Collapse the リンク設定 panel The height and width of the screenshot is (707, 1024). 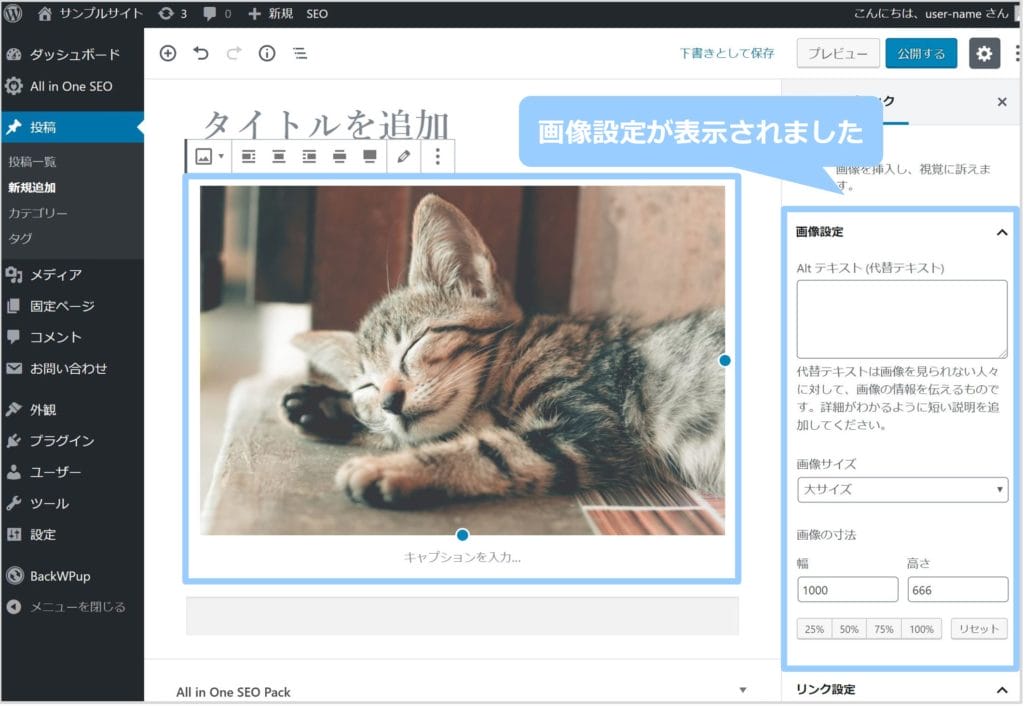[1001, 689]
